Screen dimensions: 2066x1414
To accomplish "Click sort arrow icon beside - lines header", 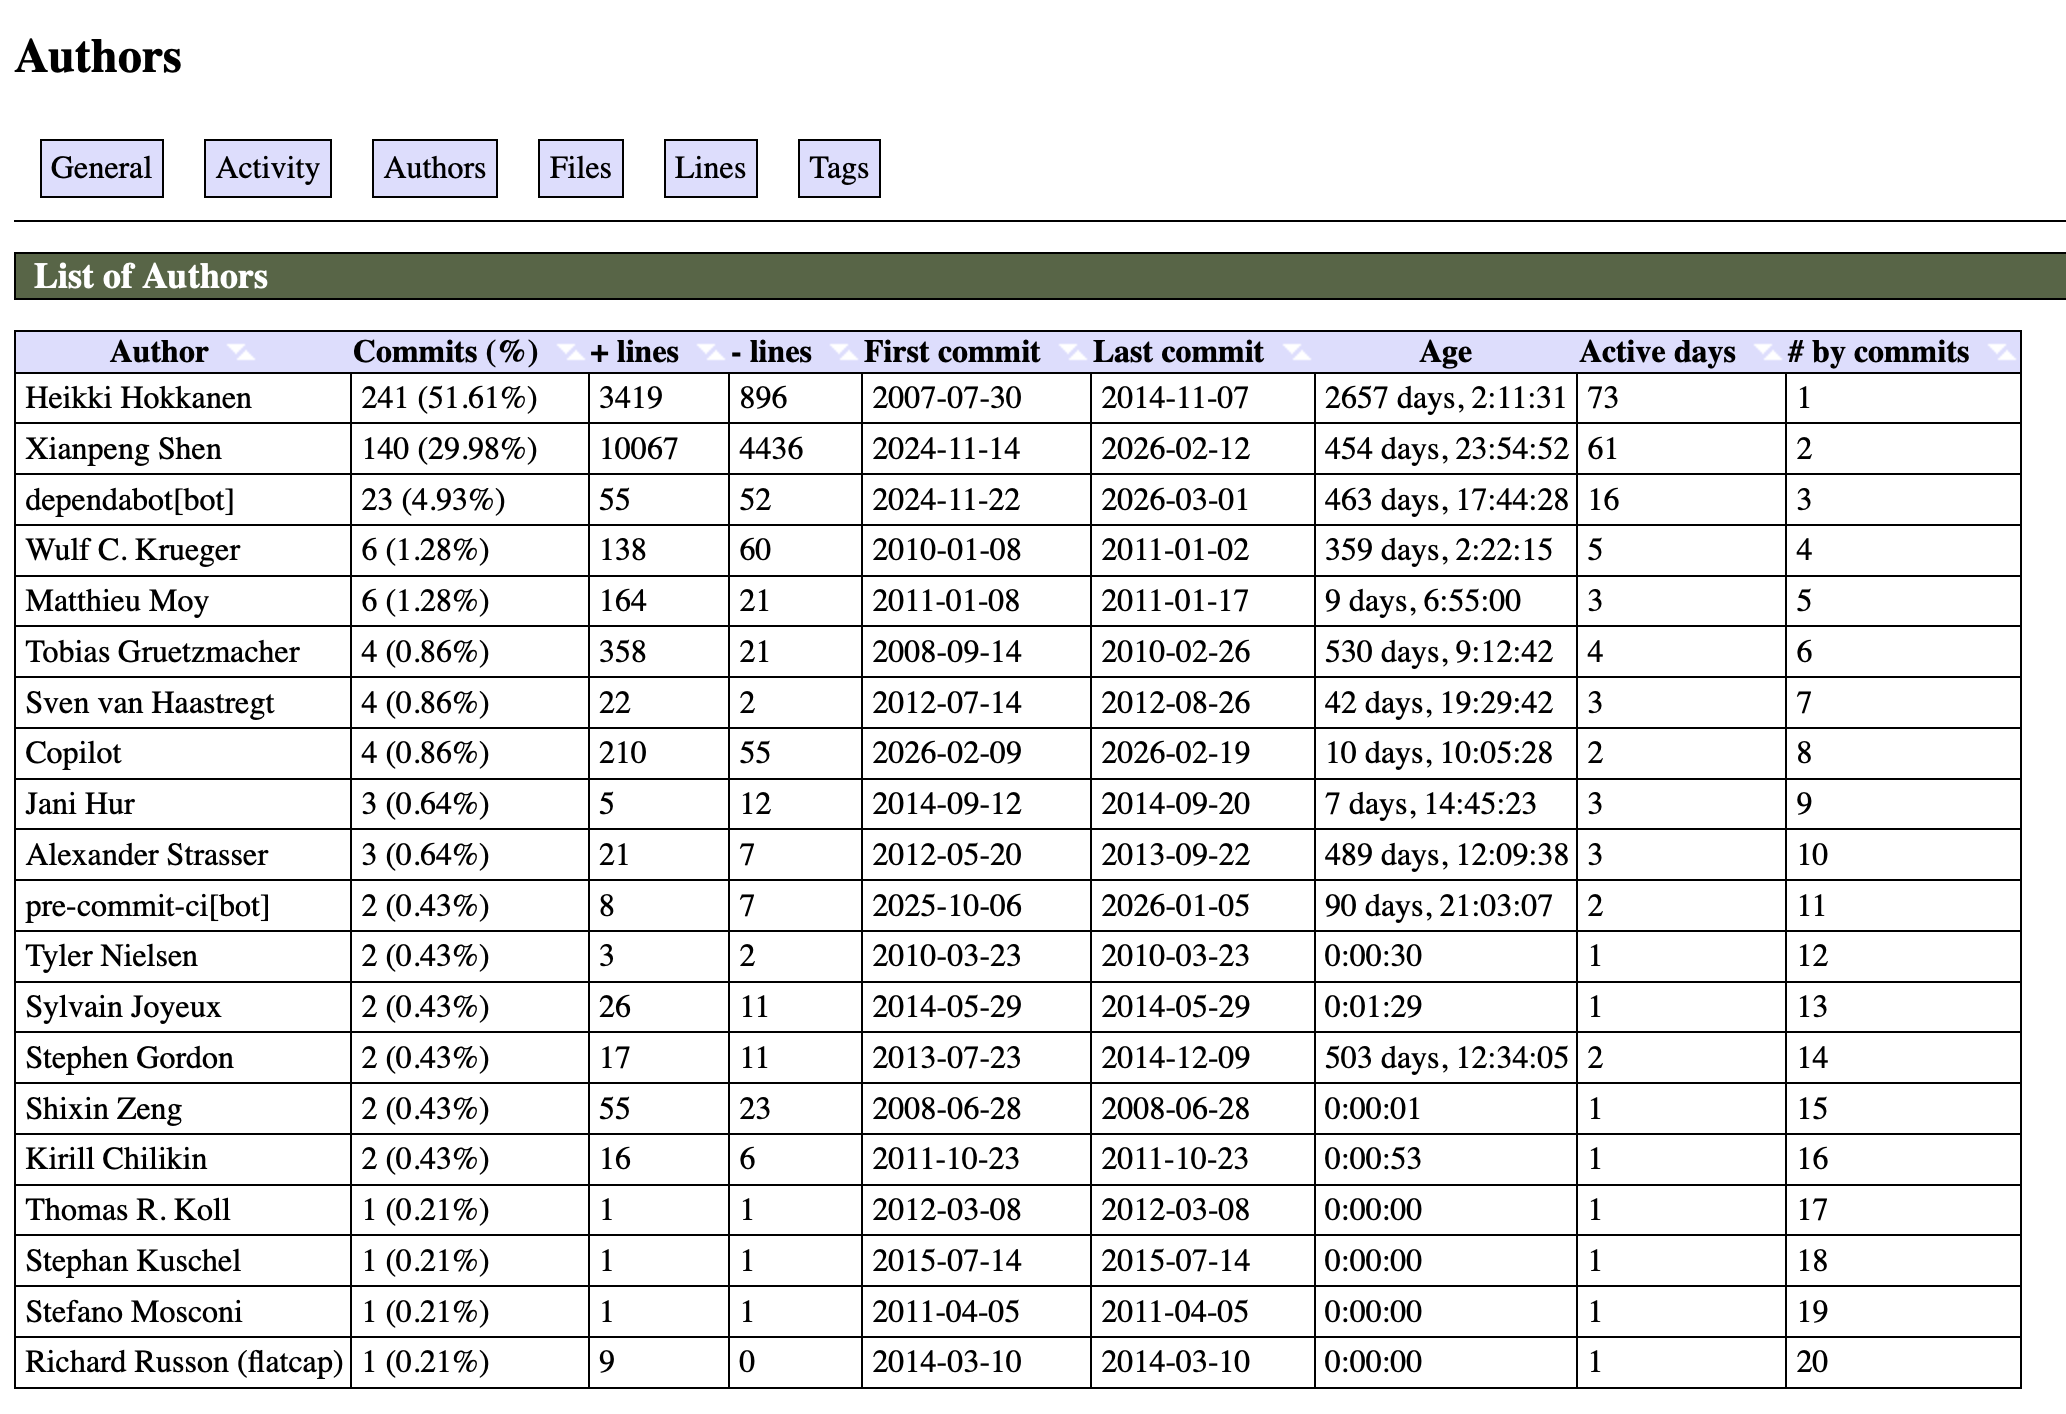I will 842,352.
